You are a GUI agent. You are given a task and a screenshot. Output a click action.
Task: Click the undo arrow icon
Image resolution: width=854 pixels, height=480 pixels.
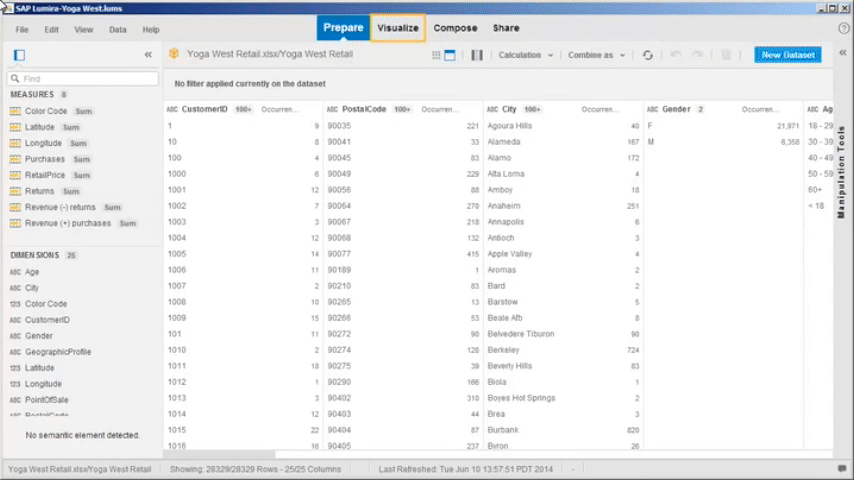676,55
